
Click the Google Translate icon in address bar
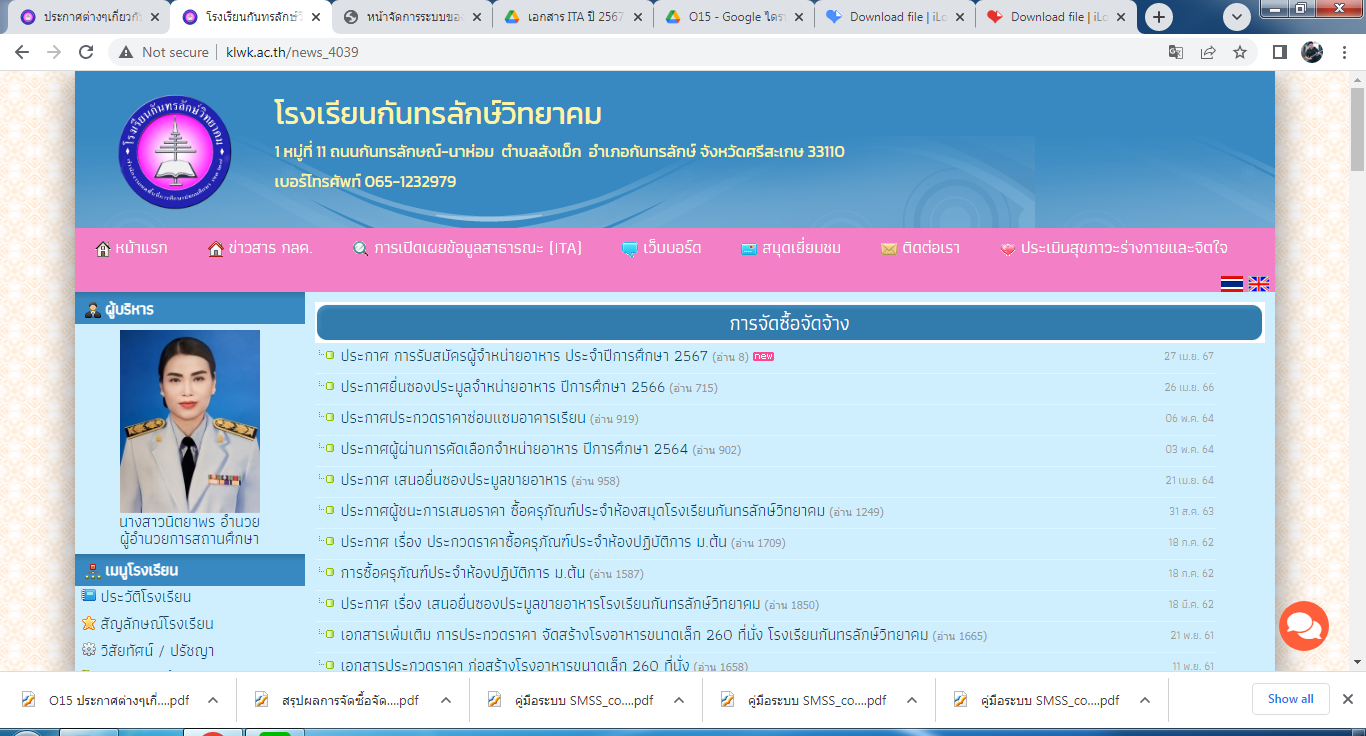[1176, 52]
